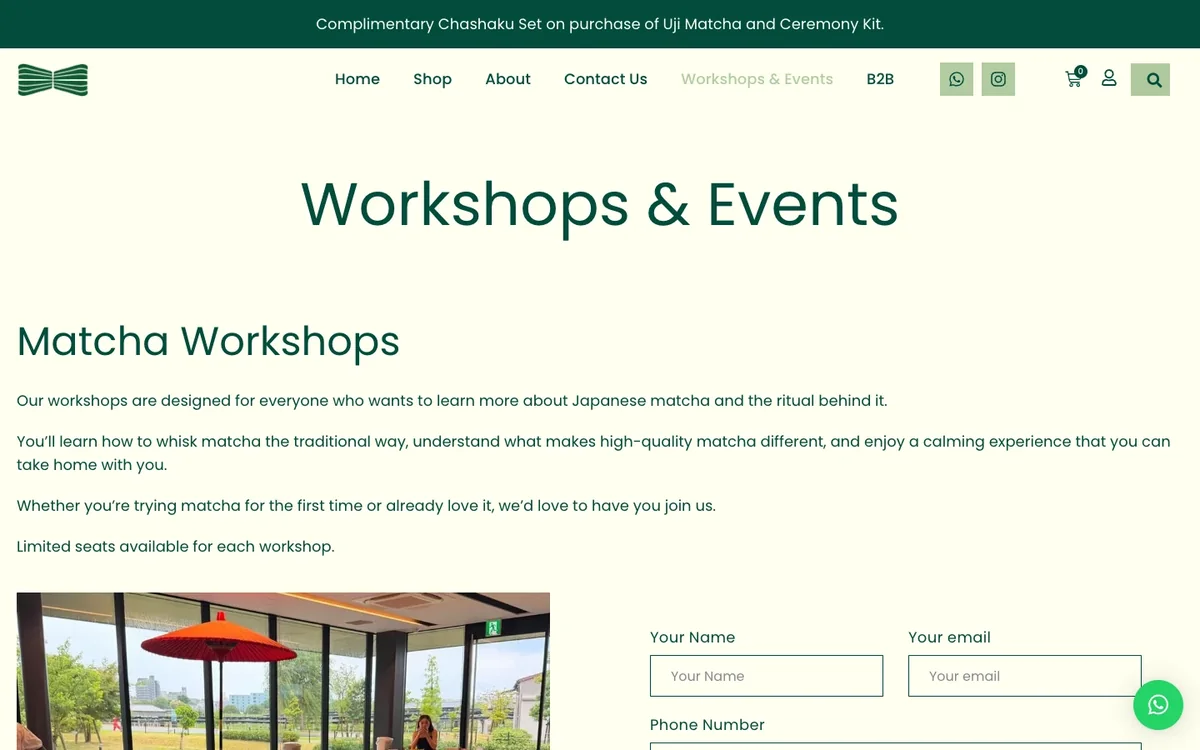
Task: Go to the Home menu item
Action: 357,79
